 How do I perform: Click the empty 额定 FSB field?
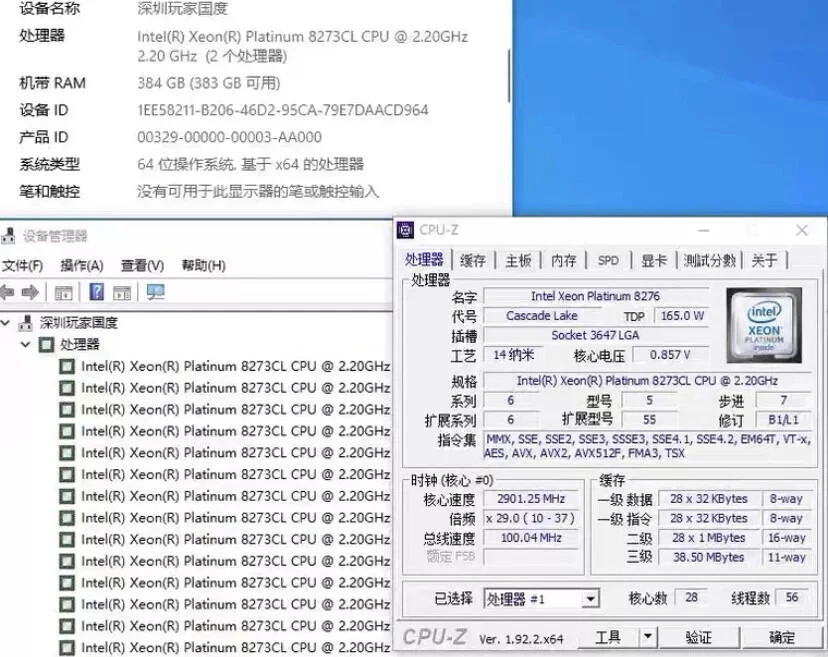click(x=531, y=557)
